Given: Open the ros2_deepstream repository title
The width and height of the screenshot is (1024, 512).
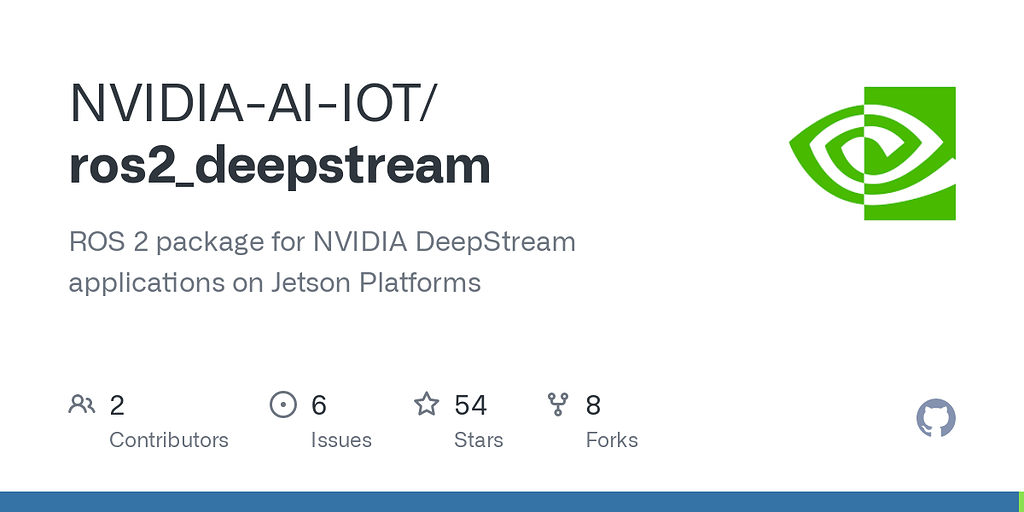Looking at the screenshot, I should tap(280, 167).
